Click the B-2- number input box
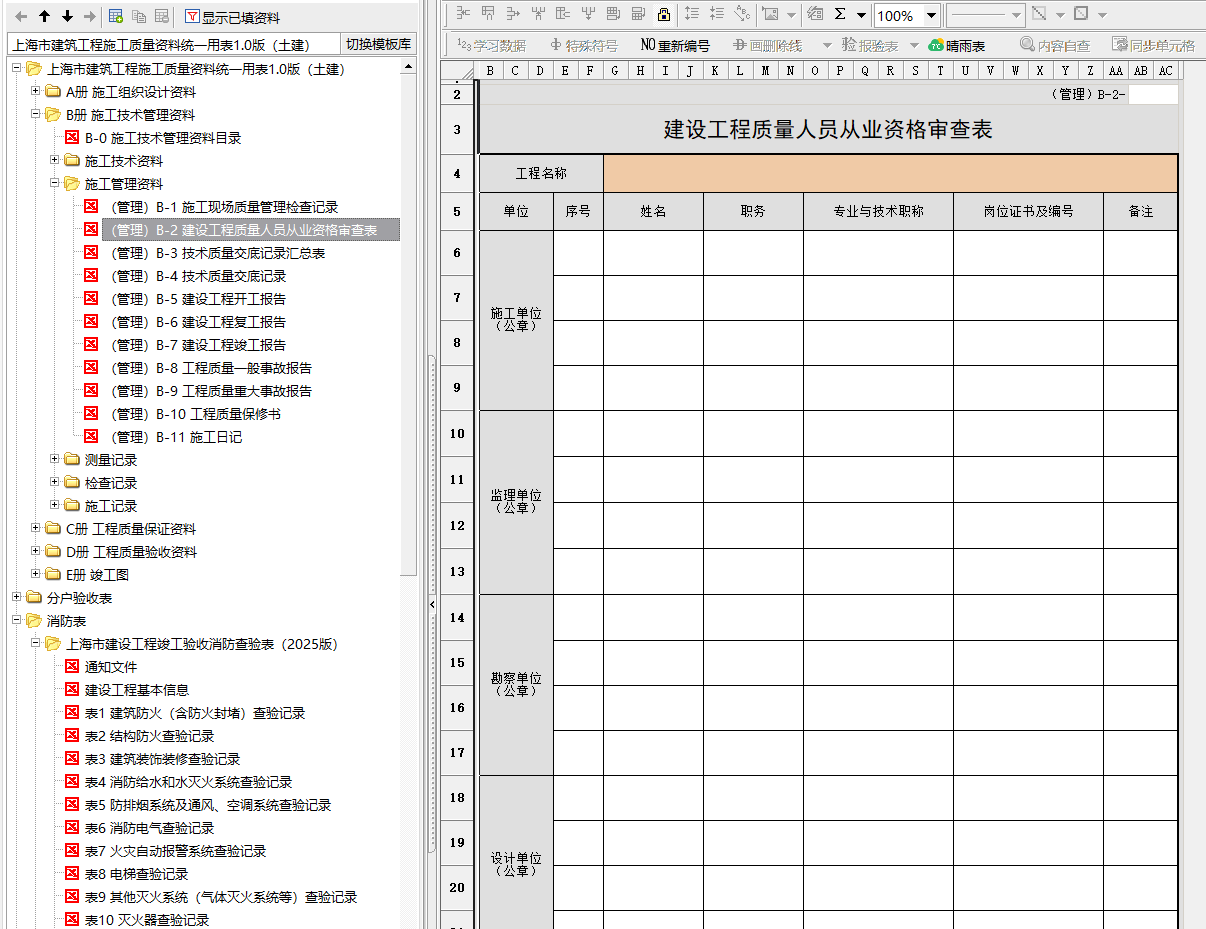The image size is (1206, 929). [1153, 95]
